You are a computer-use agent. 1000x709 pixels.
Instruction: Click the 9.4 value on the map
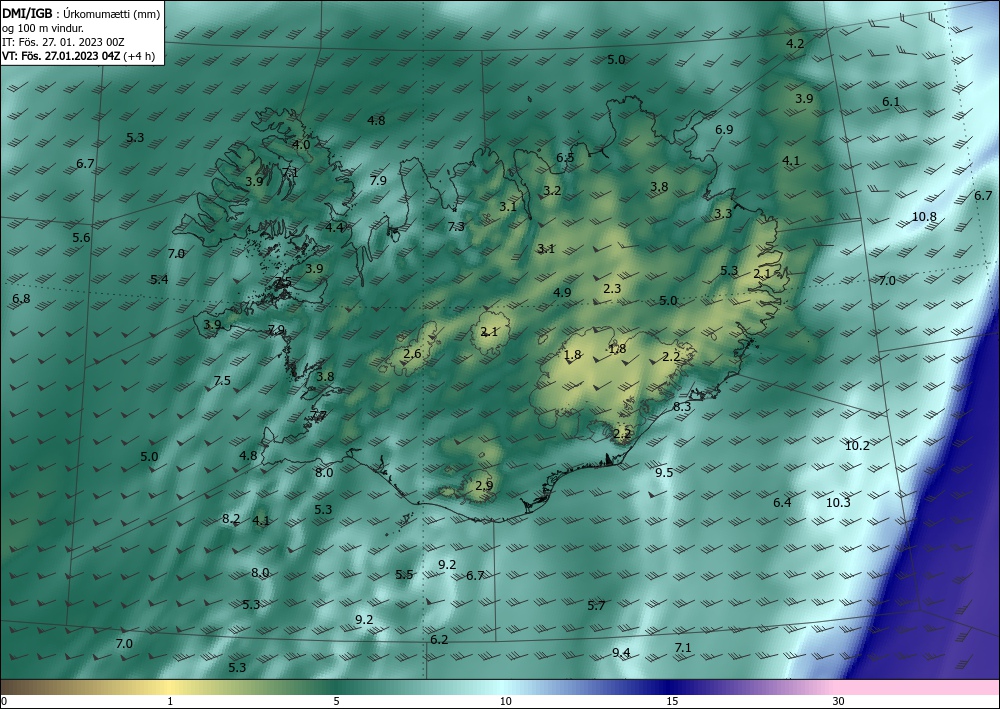coord(621,652)
